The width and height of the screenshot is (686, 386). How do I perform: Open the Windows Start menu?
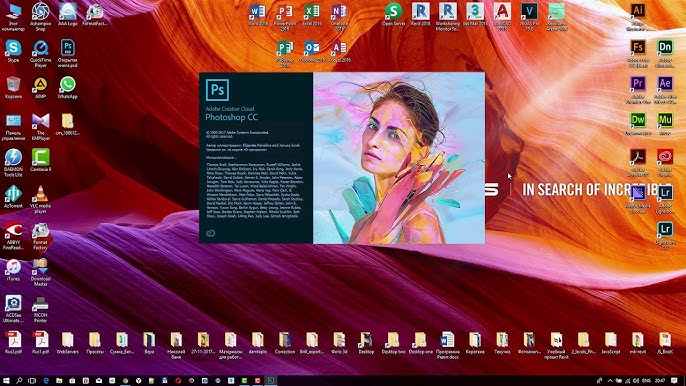pos(6,381)
